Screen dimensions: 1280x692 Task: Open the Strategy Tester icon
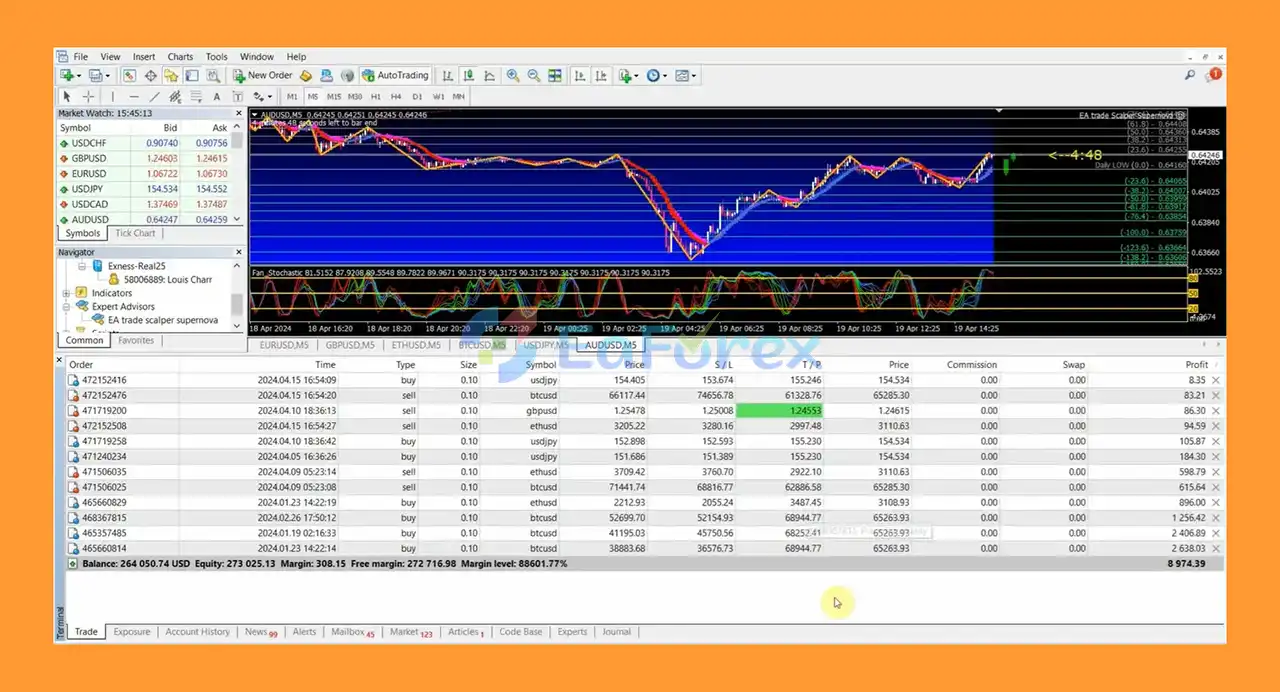tap(213, 75)
